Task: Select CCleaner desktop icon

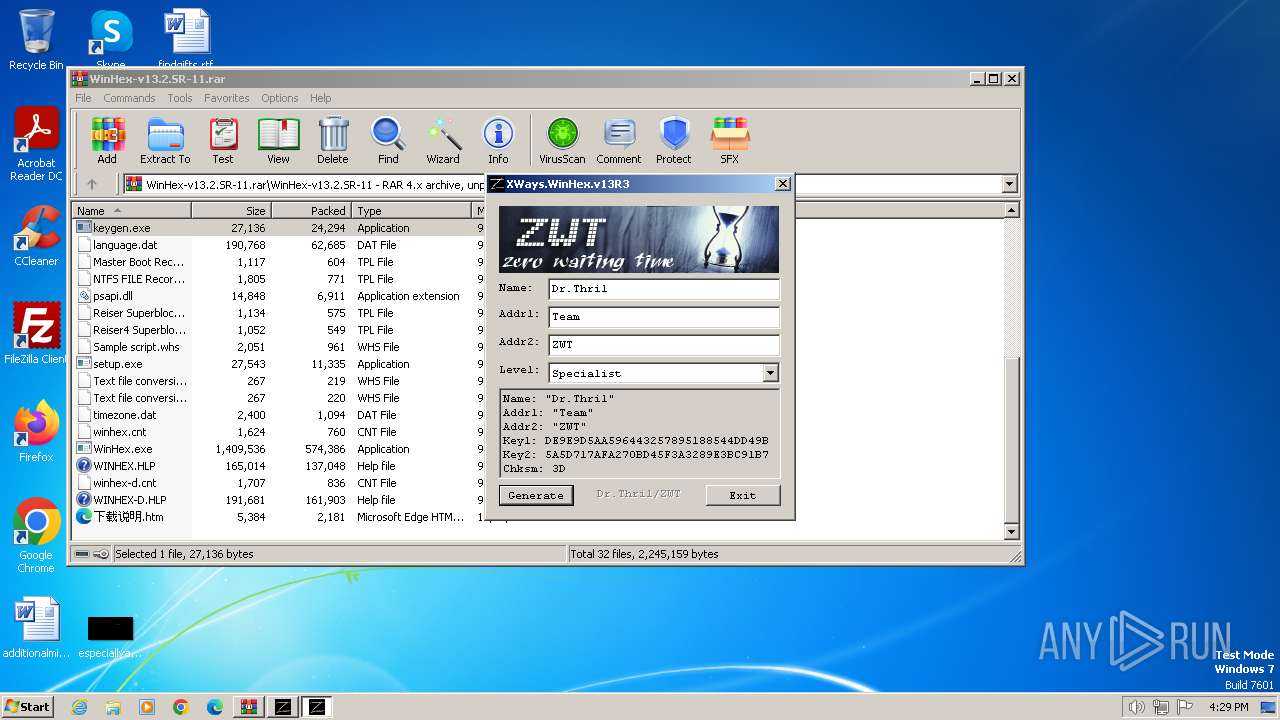Action: pos(36,236)
